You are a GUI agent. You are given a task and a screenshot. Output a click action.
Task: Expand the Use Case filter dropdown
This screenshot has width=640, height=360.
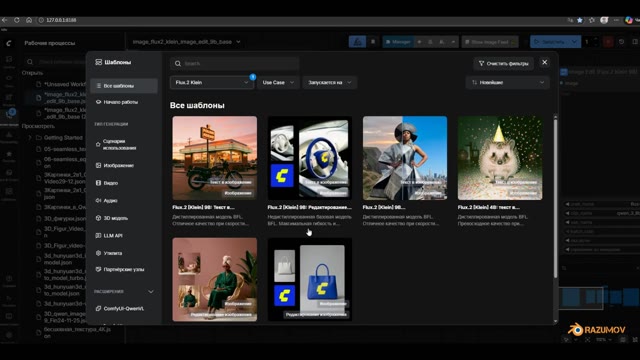click(x=278, y=82)
